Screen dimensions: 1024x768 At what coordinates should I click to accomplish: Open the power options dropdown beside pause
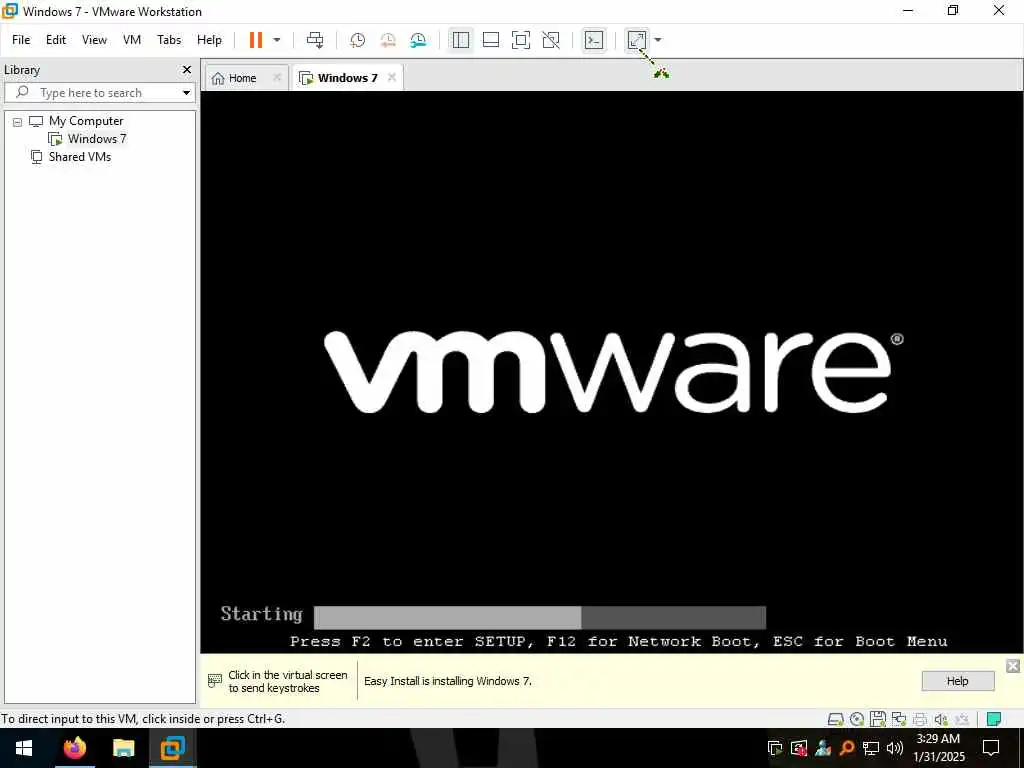[277, 40]
